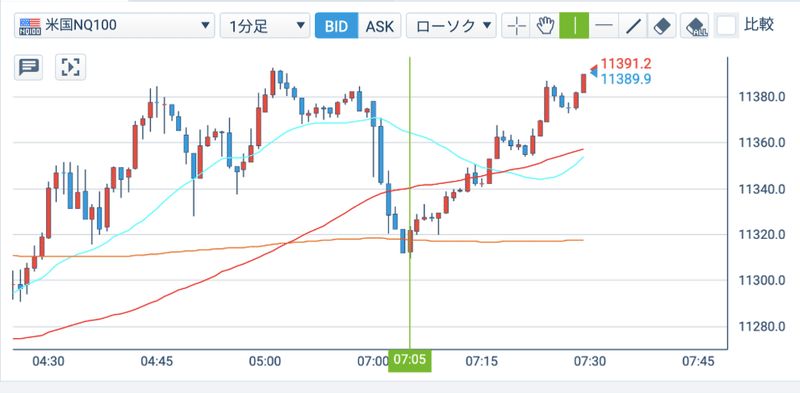
Task: Click the 05:00 time axis label
Action: [x=265, y=361]
